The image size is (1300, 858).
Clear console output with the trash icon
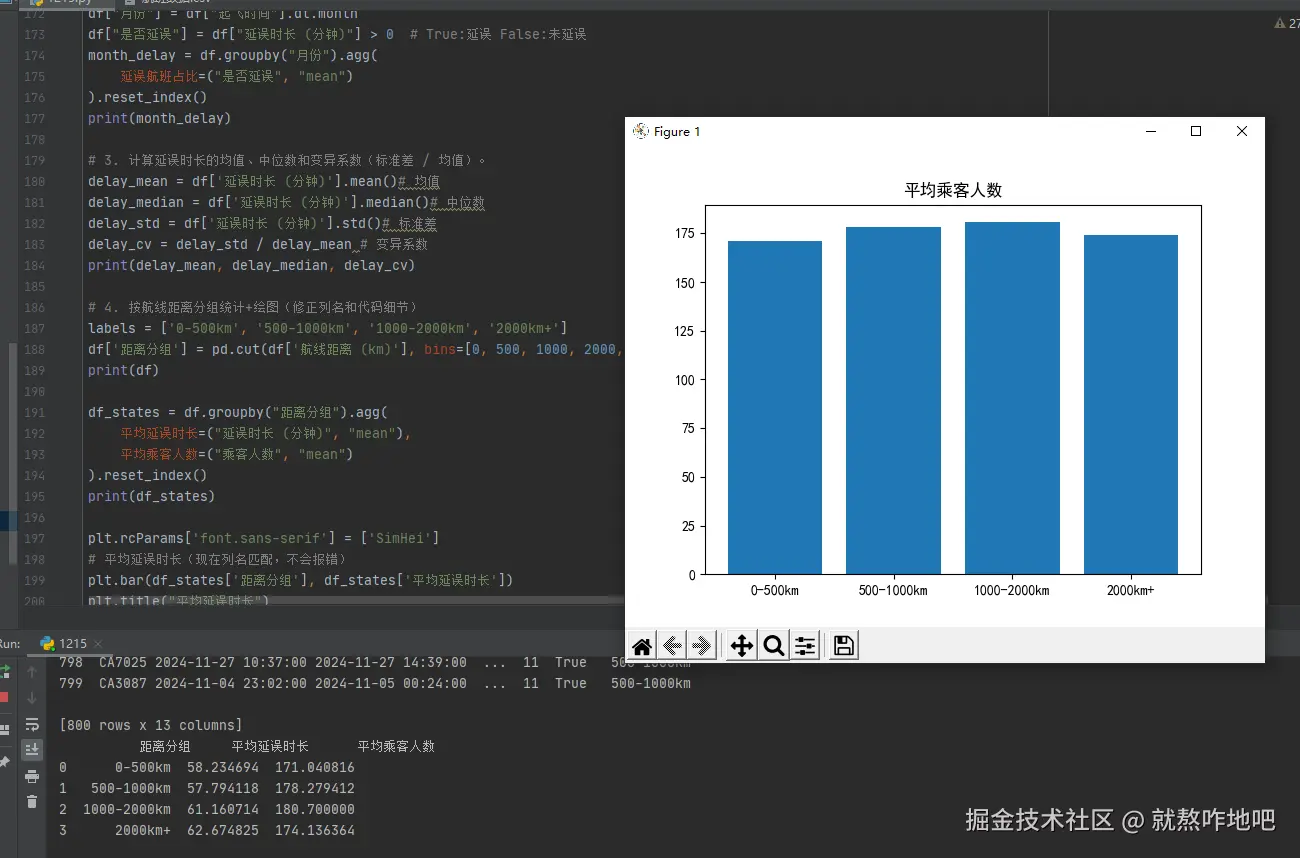pyautogui.click(x=32, y=802)
